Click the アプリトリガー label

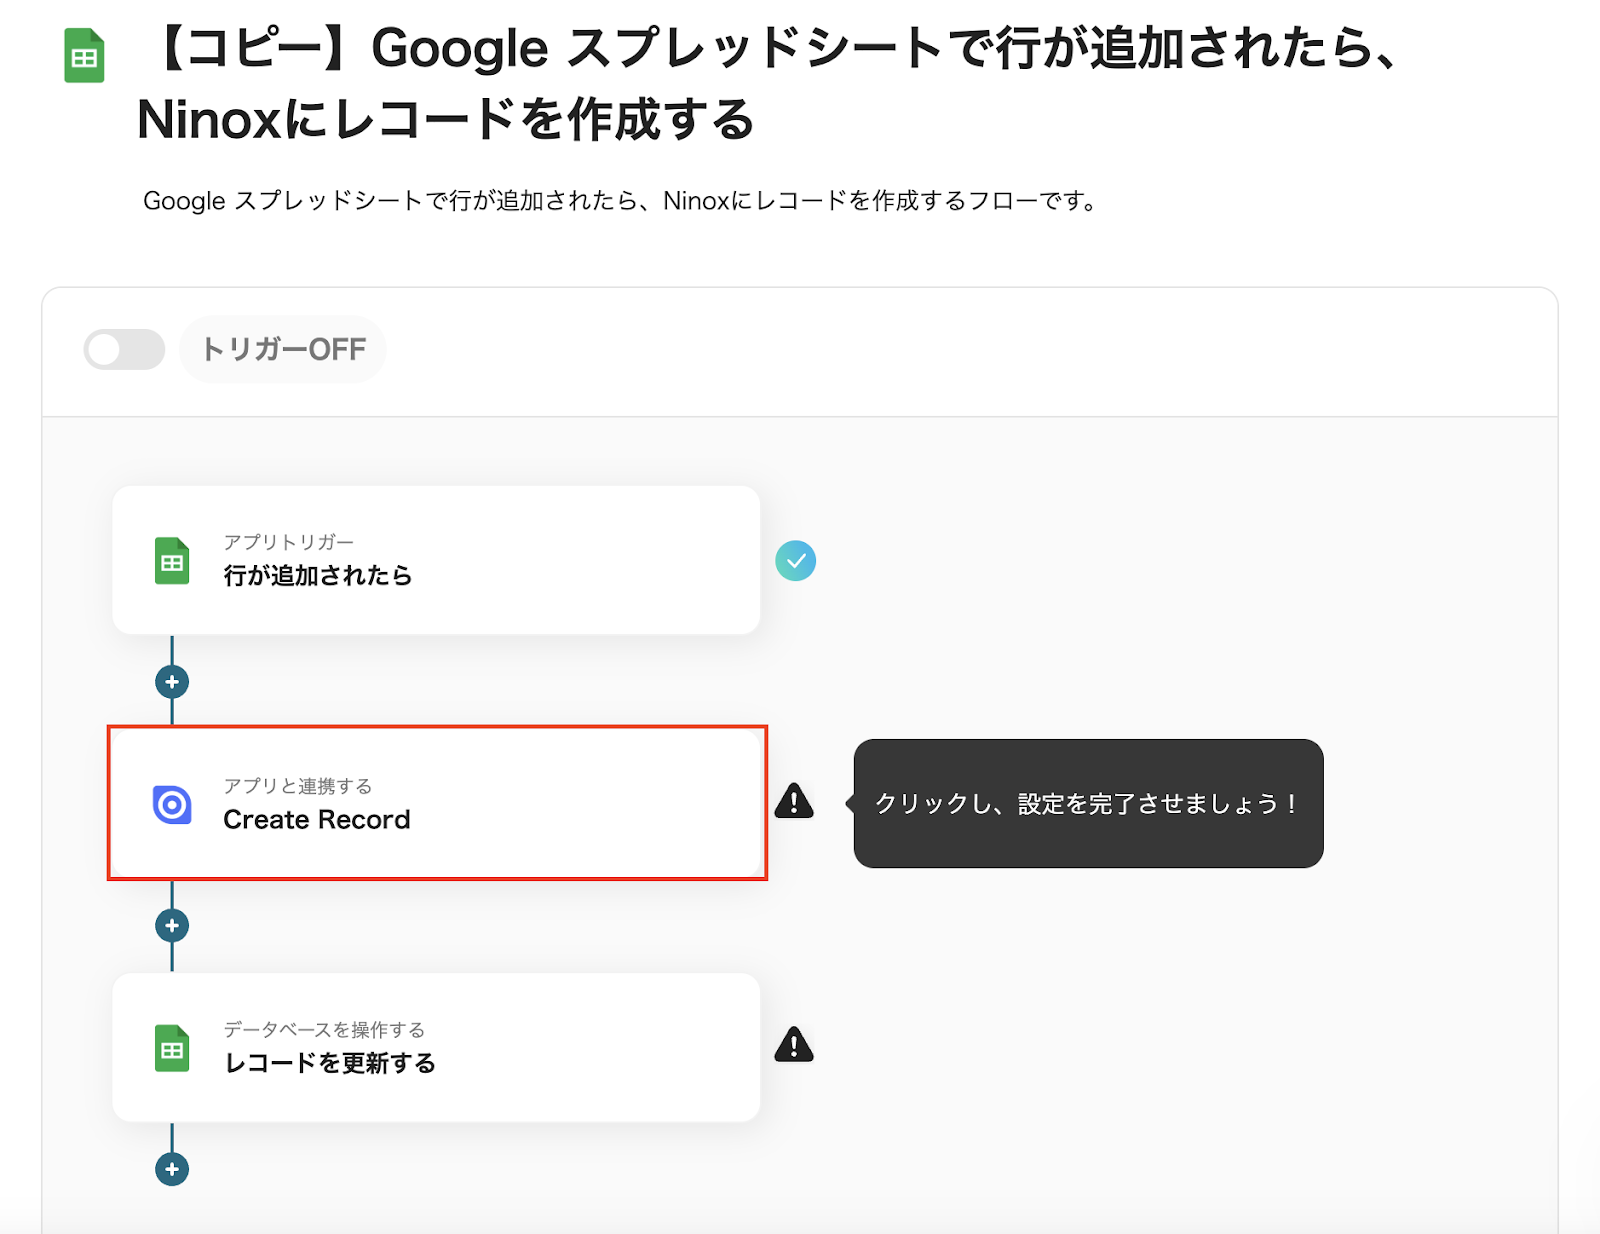(288, 542)
